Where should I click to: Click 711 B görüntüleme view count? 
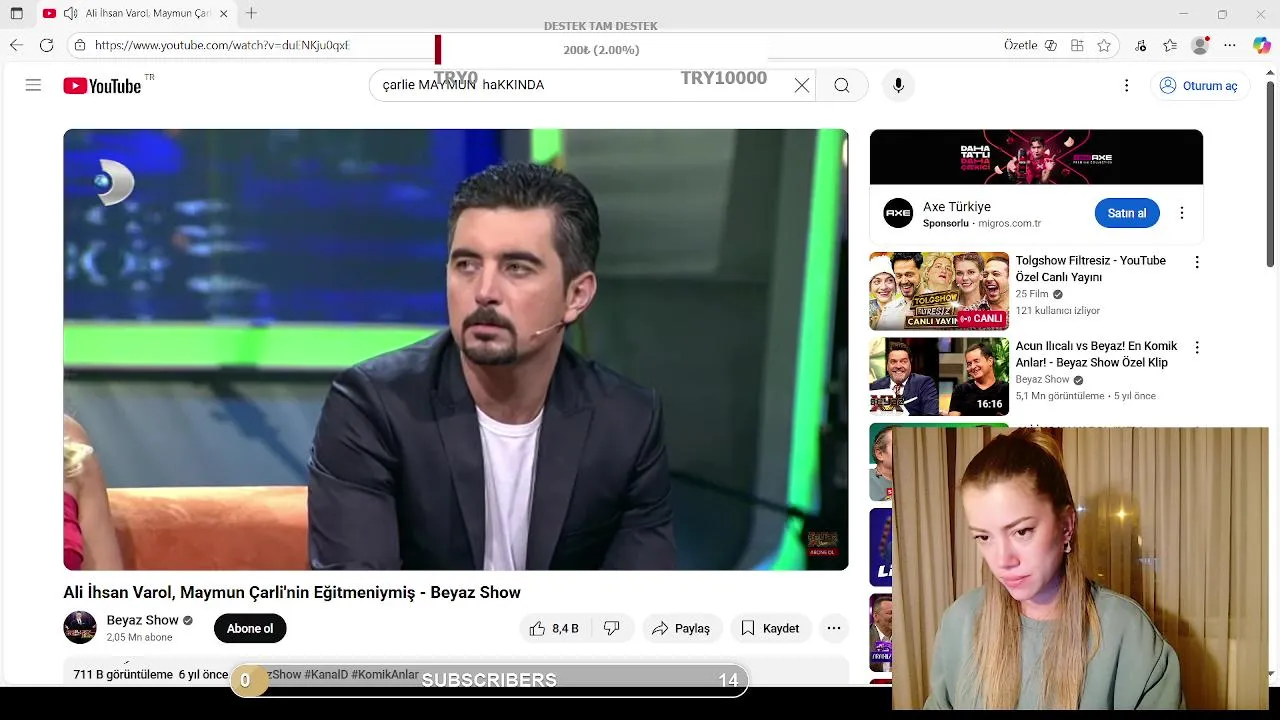pyautogui.click(x=123, y=675)
